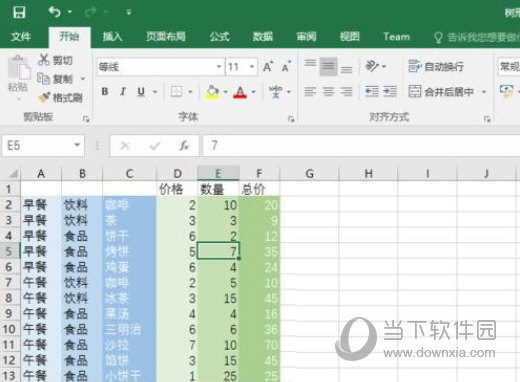The height and width of the screenshot is (382, 520).
Task: Apply the yellow fill color bucket
Action: pyautogui.click(x=213, y=92)
